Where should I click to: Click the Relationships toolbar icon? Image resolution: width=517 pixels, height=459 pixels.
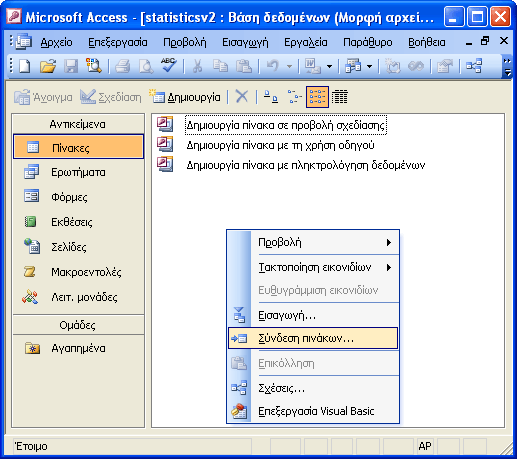(474, 66)
